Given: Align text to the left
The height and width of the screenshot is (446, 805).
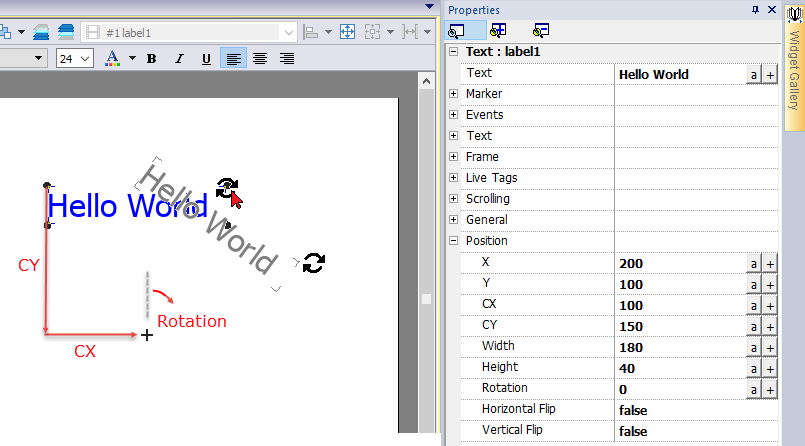Looking at the screenshot, I should tap(232, 59).
